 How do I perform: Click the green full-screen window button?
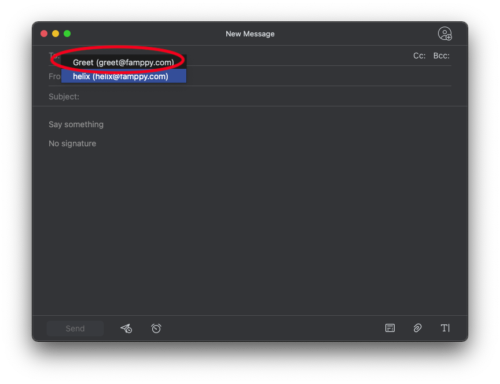(x=67, y=34)
